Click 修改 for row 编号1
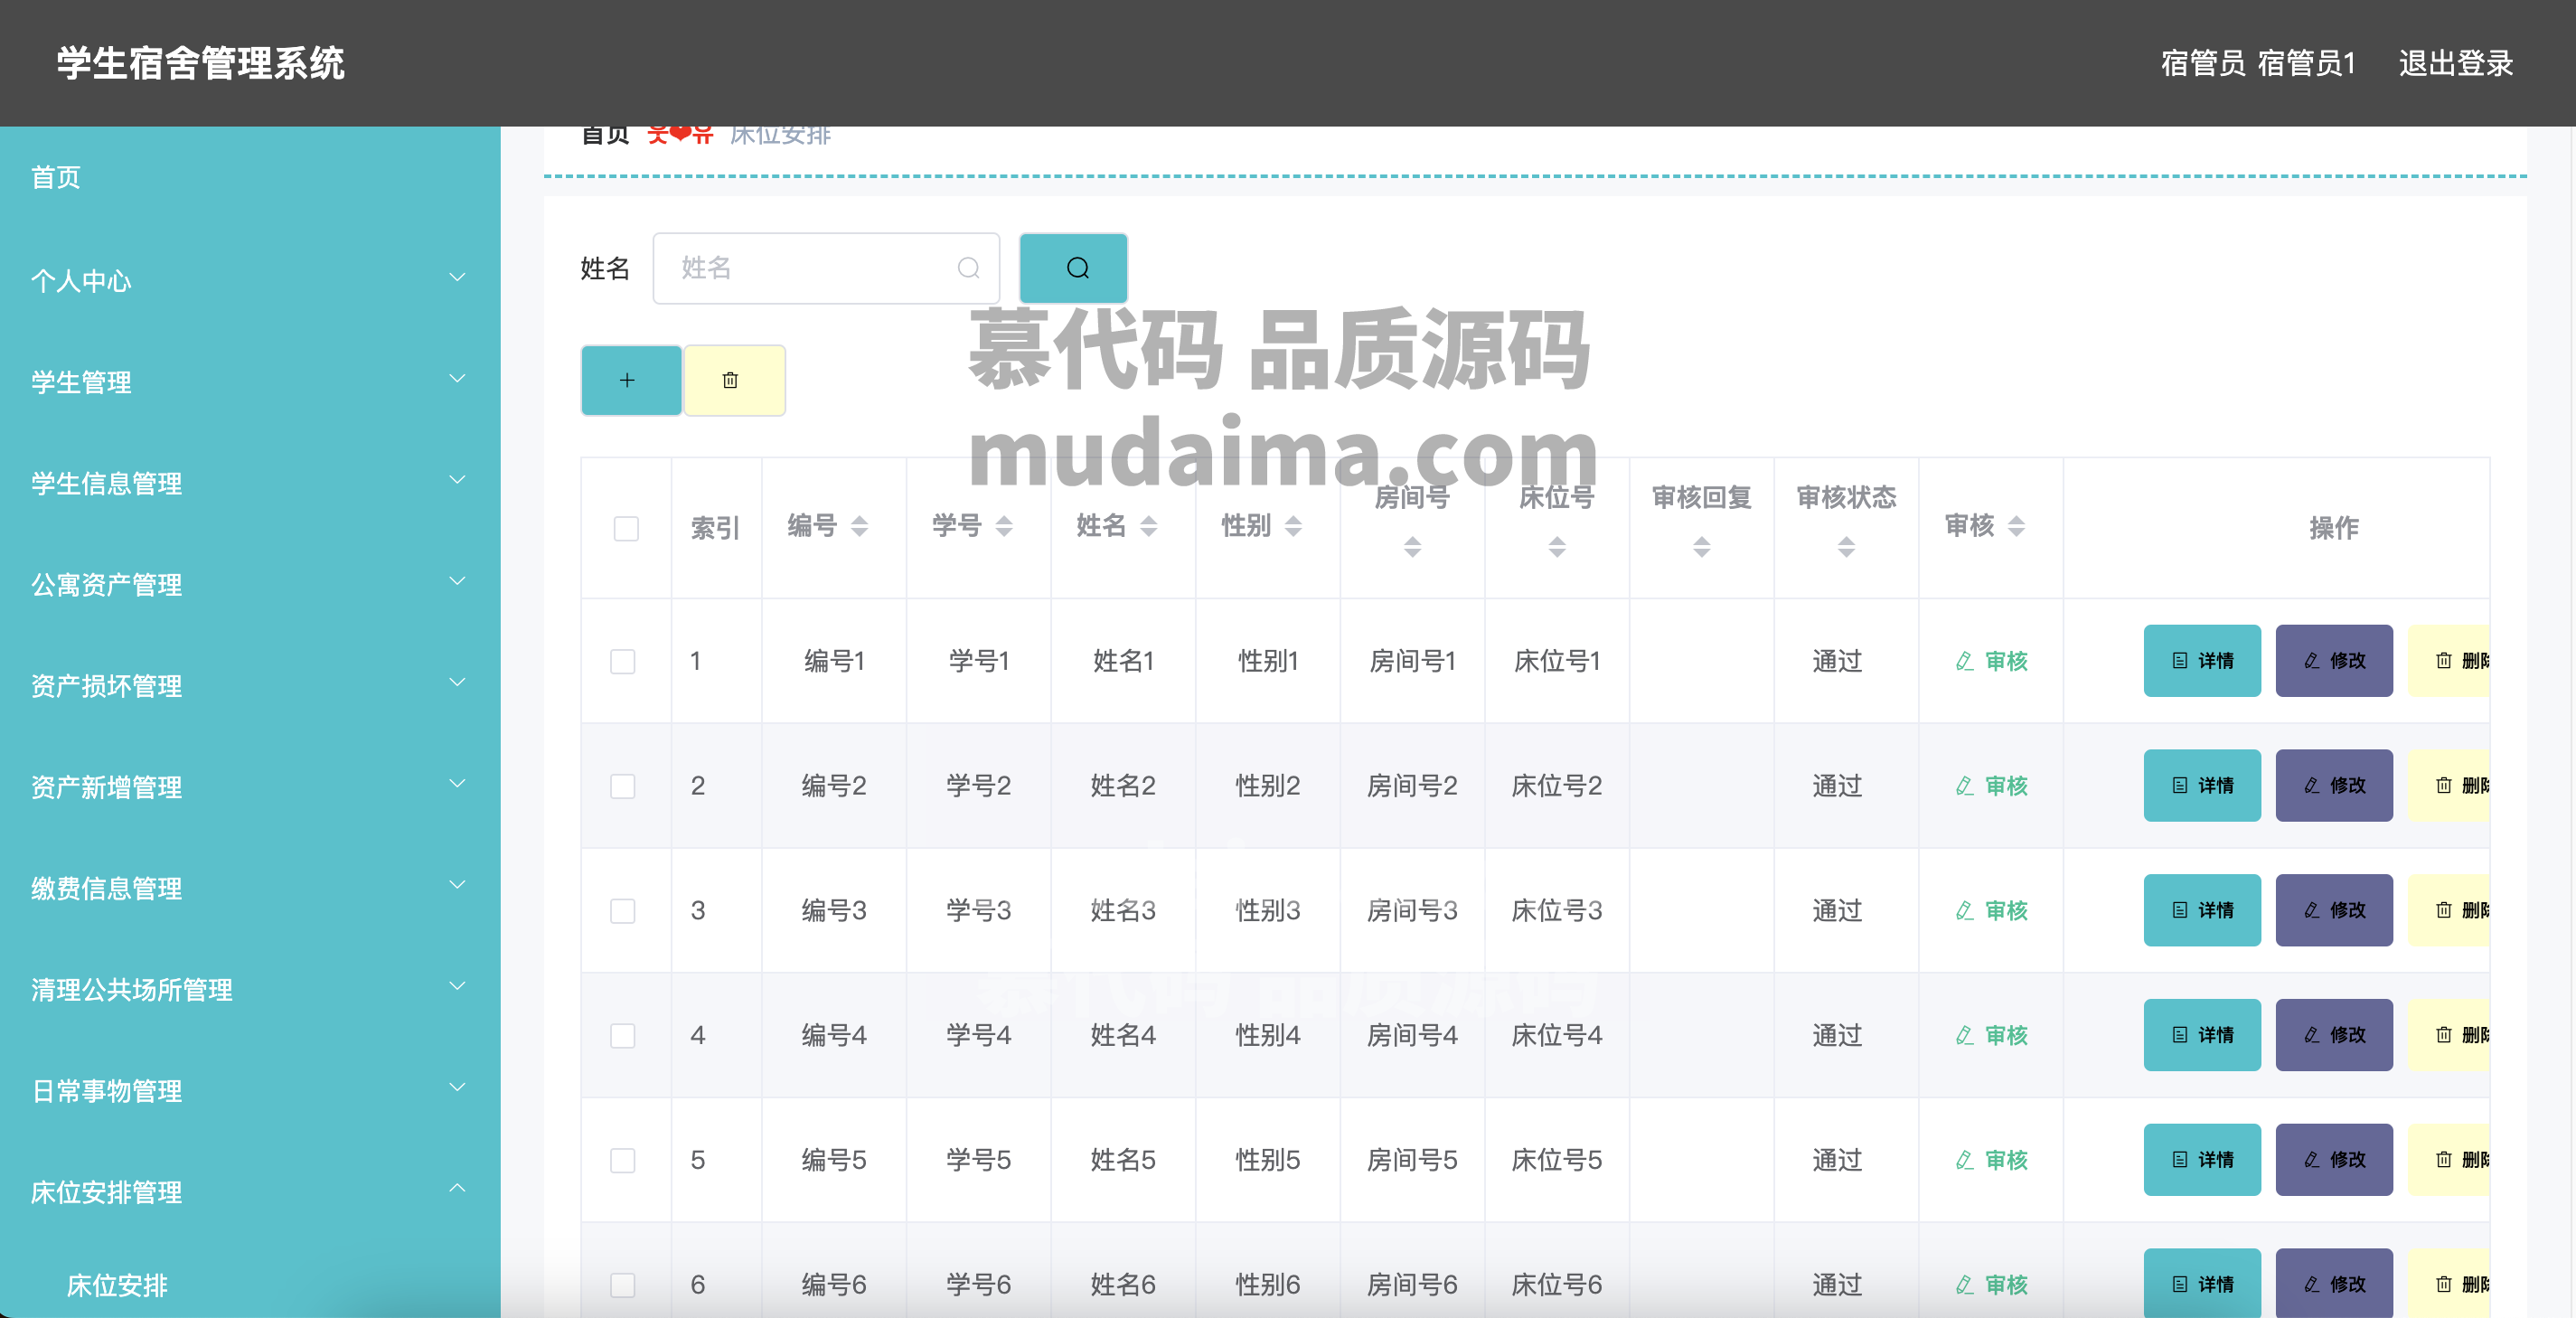 pos(2334,661)
